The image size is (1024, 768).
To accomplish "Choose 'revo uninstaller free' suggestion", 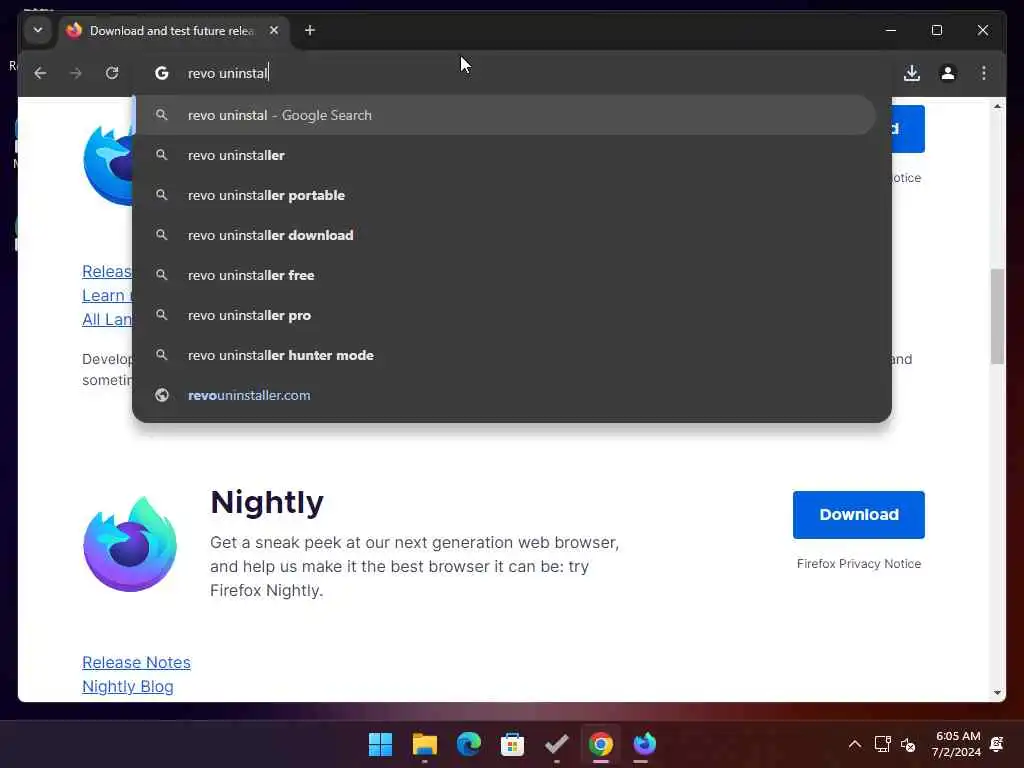I will 504,275.
